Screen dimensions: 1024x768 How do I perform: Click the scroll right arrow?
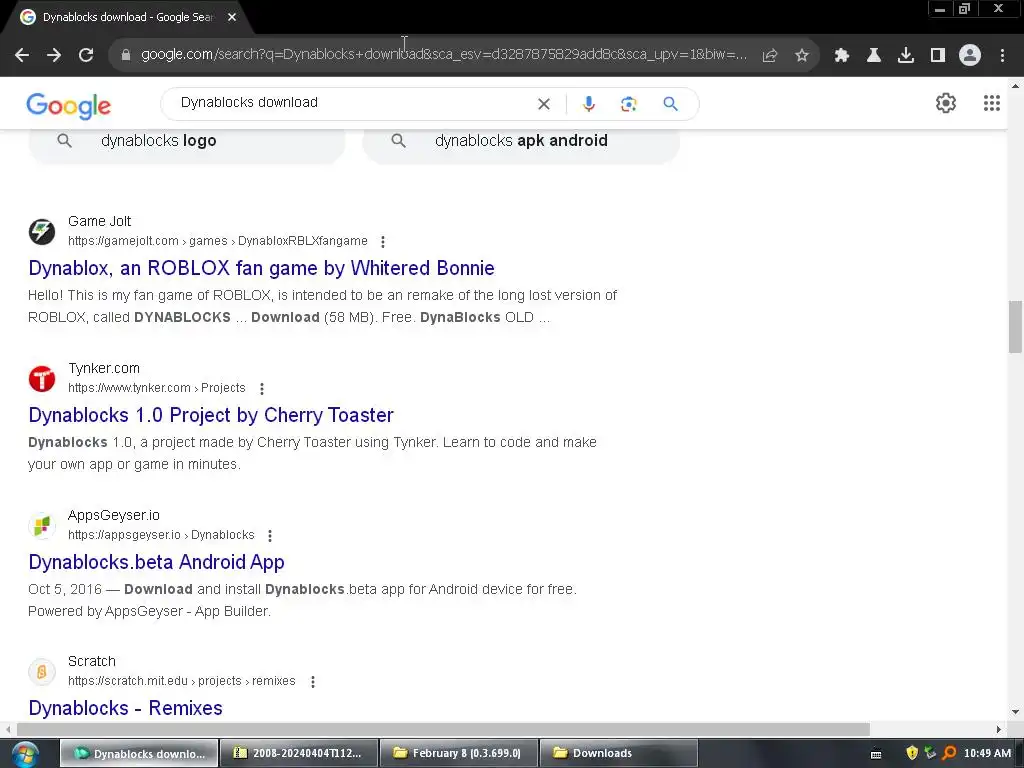[999, 729]
